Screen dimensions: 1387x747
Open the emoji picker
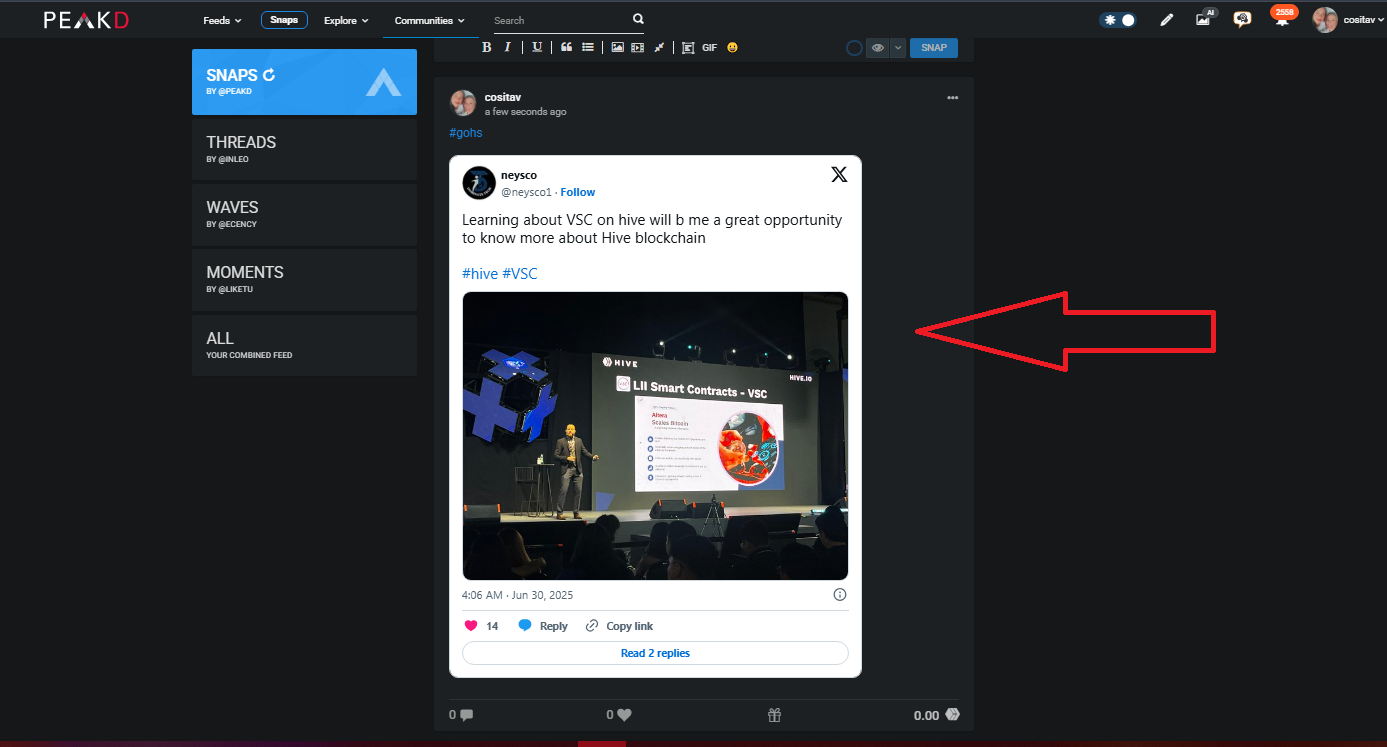point(733,47)
